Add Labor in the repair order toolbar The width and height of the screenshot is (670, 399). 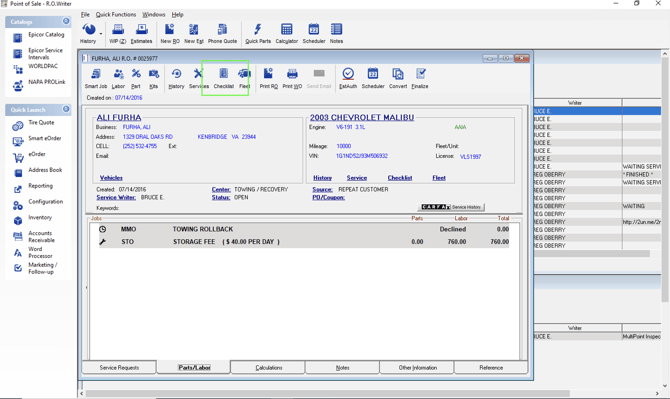click(x=118, y=79)
